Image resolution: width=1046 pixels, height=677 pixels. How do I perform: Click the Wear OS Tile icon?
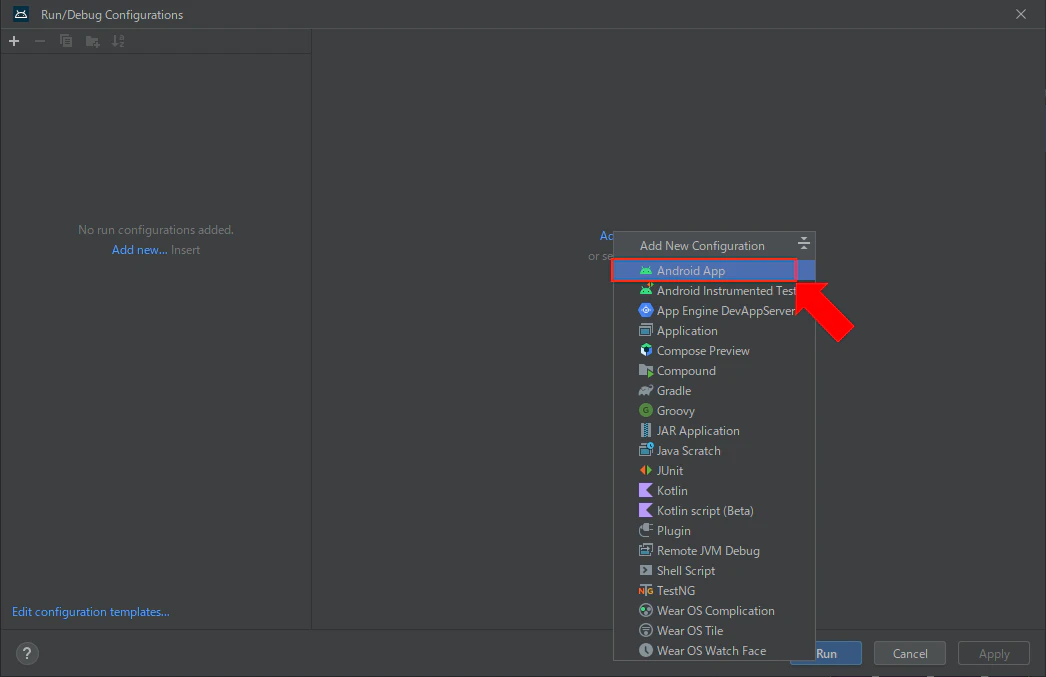646,630
